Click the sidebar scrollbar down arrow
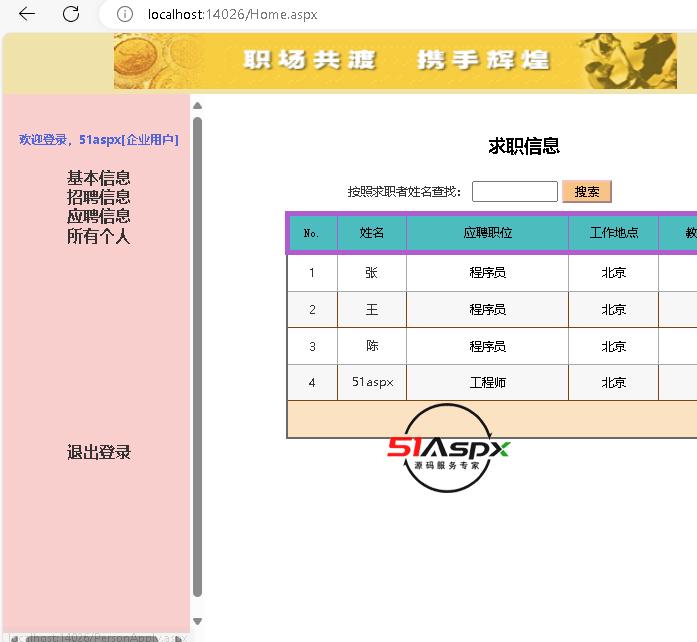The width and height of the screenshot is (697, 642). pyautogui.click(x=198, y=621)
